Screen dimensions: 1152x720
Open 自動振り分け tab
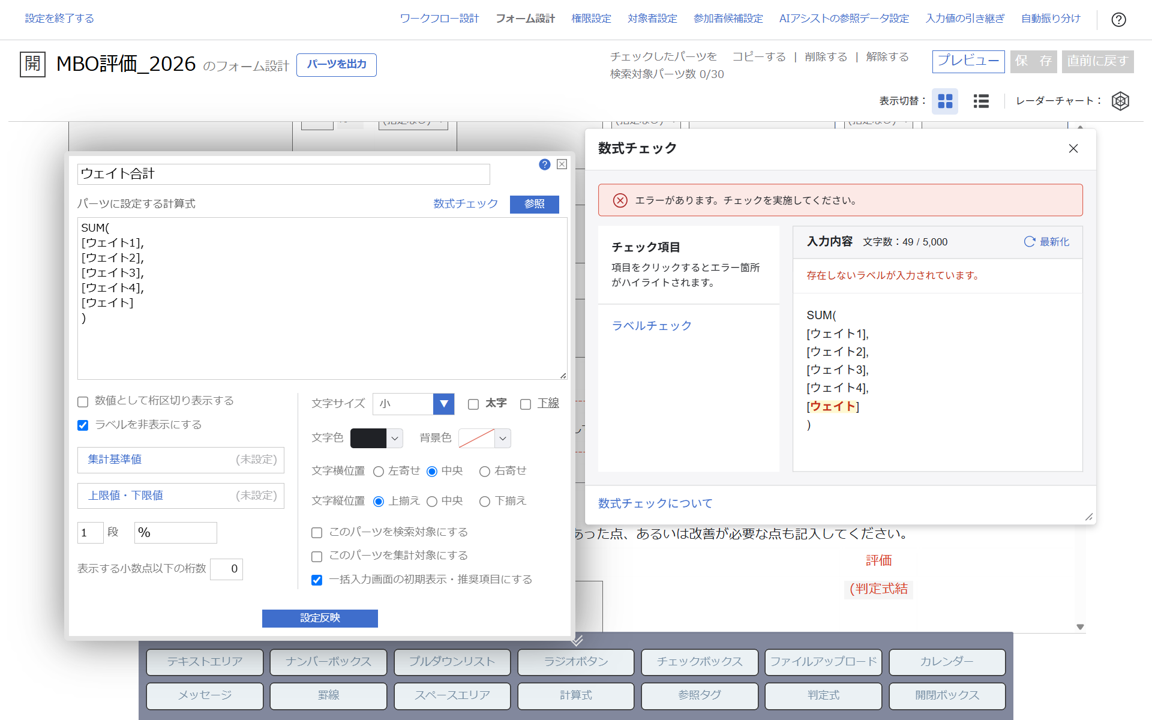1051,18
